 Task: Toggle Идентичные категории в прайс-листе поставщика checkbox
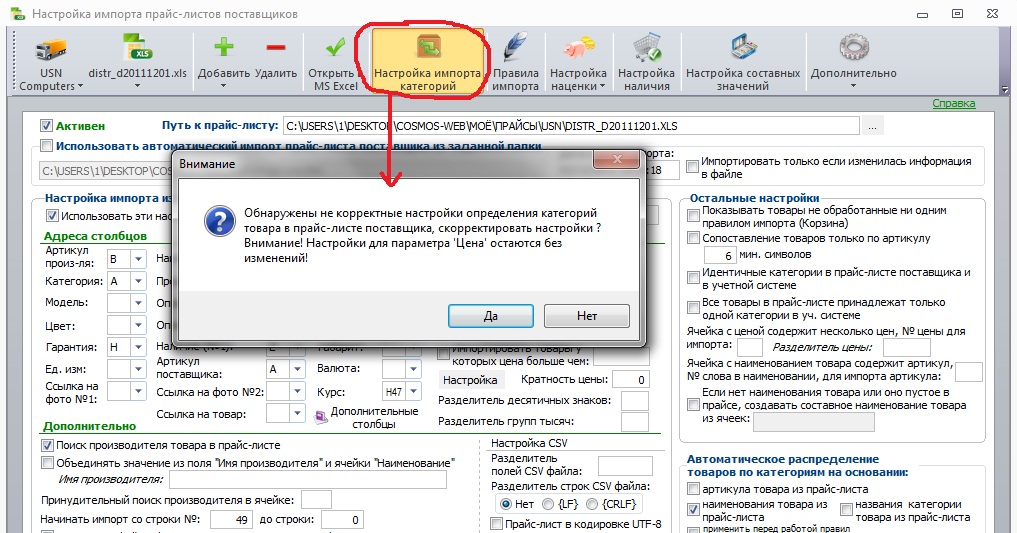pyautogui.click(x=693, y=278)
